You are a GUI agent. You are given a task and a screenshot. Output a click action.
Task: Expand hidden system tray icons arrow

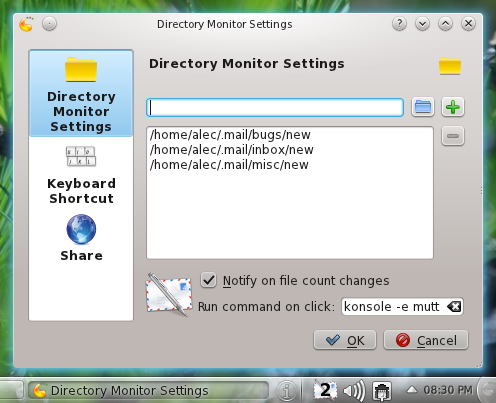click(x=412, y=389)
